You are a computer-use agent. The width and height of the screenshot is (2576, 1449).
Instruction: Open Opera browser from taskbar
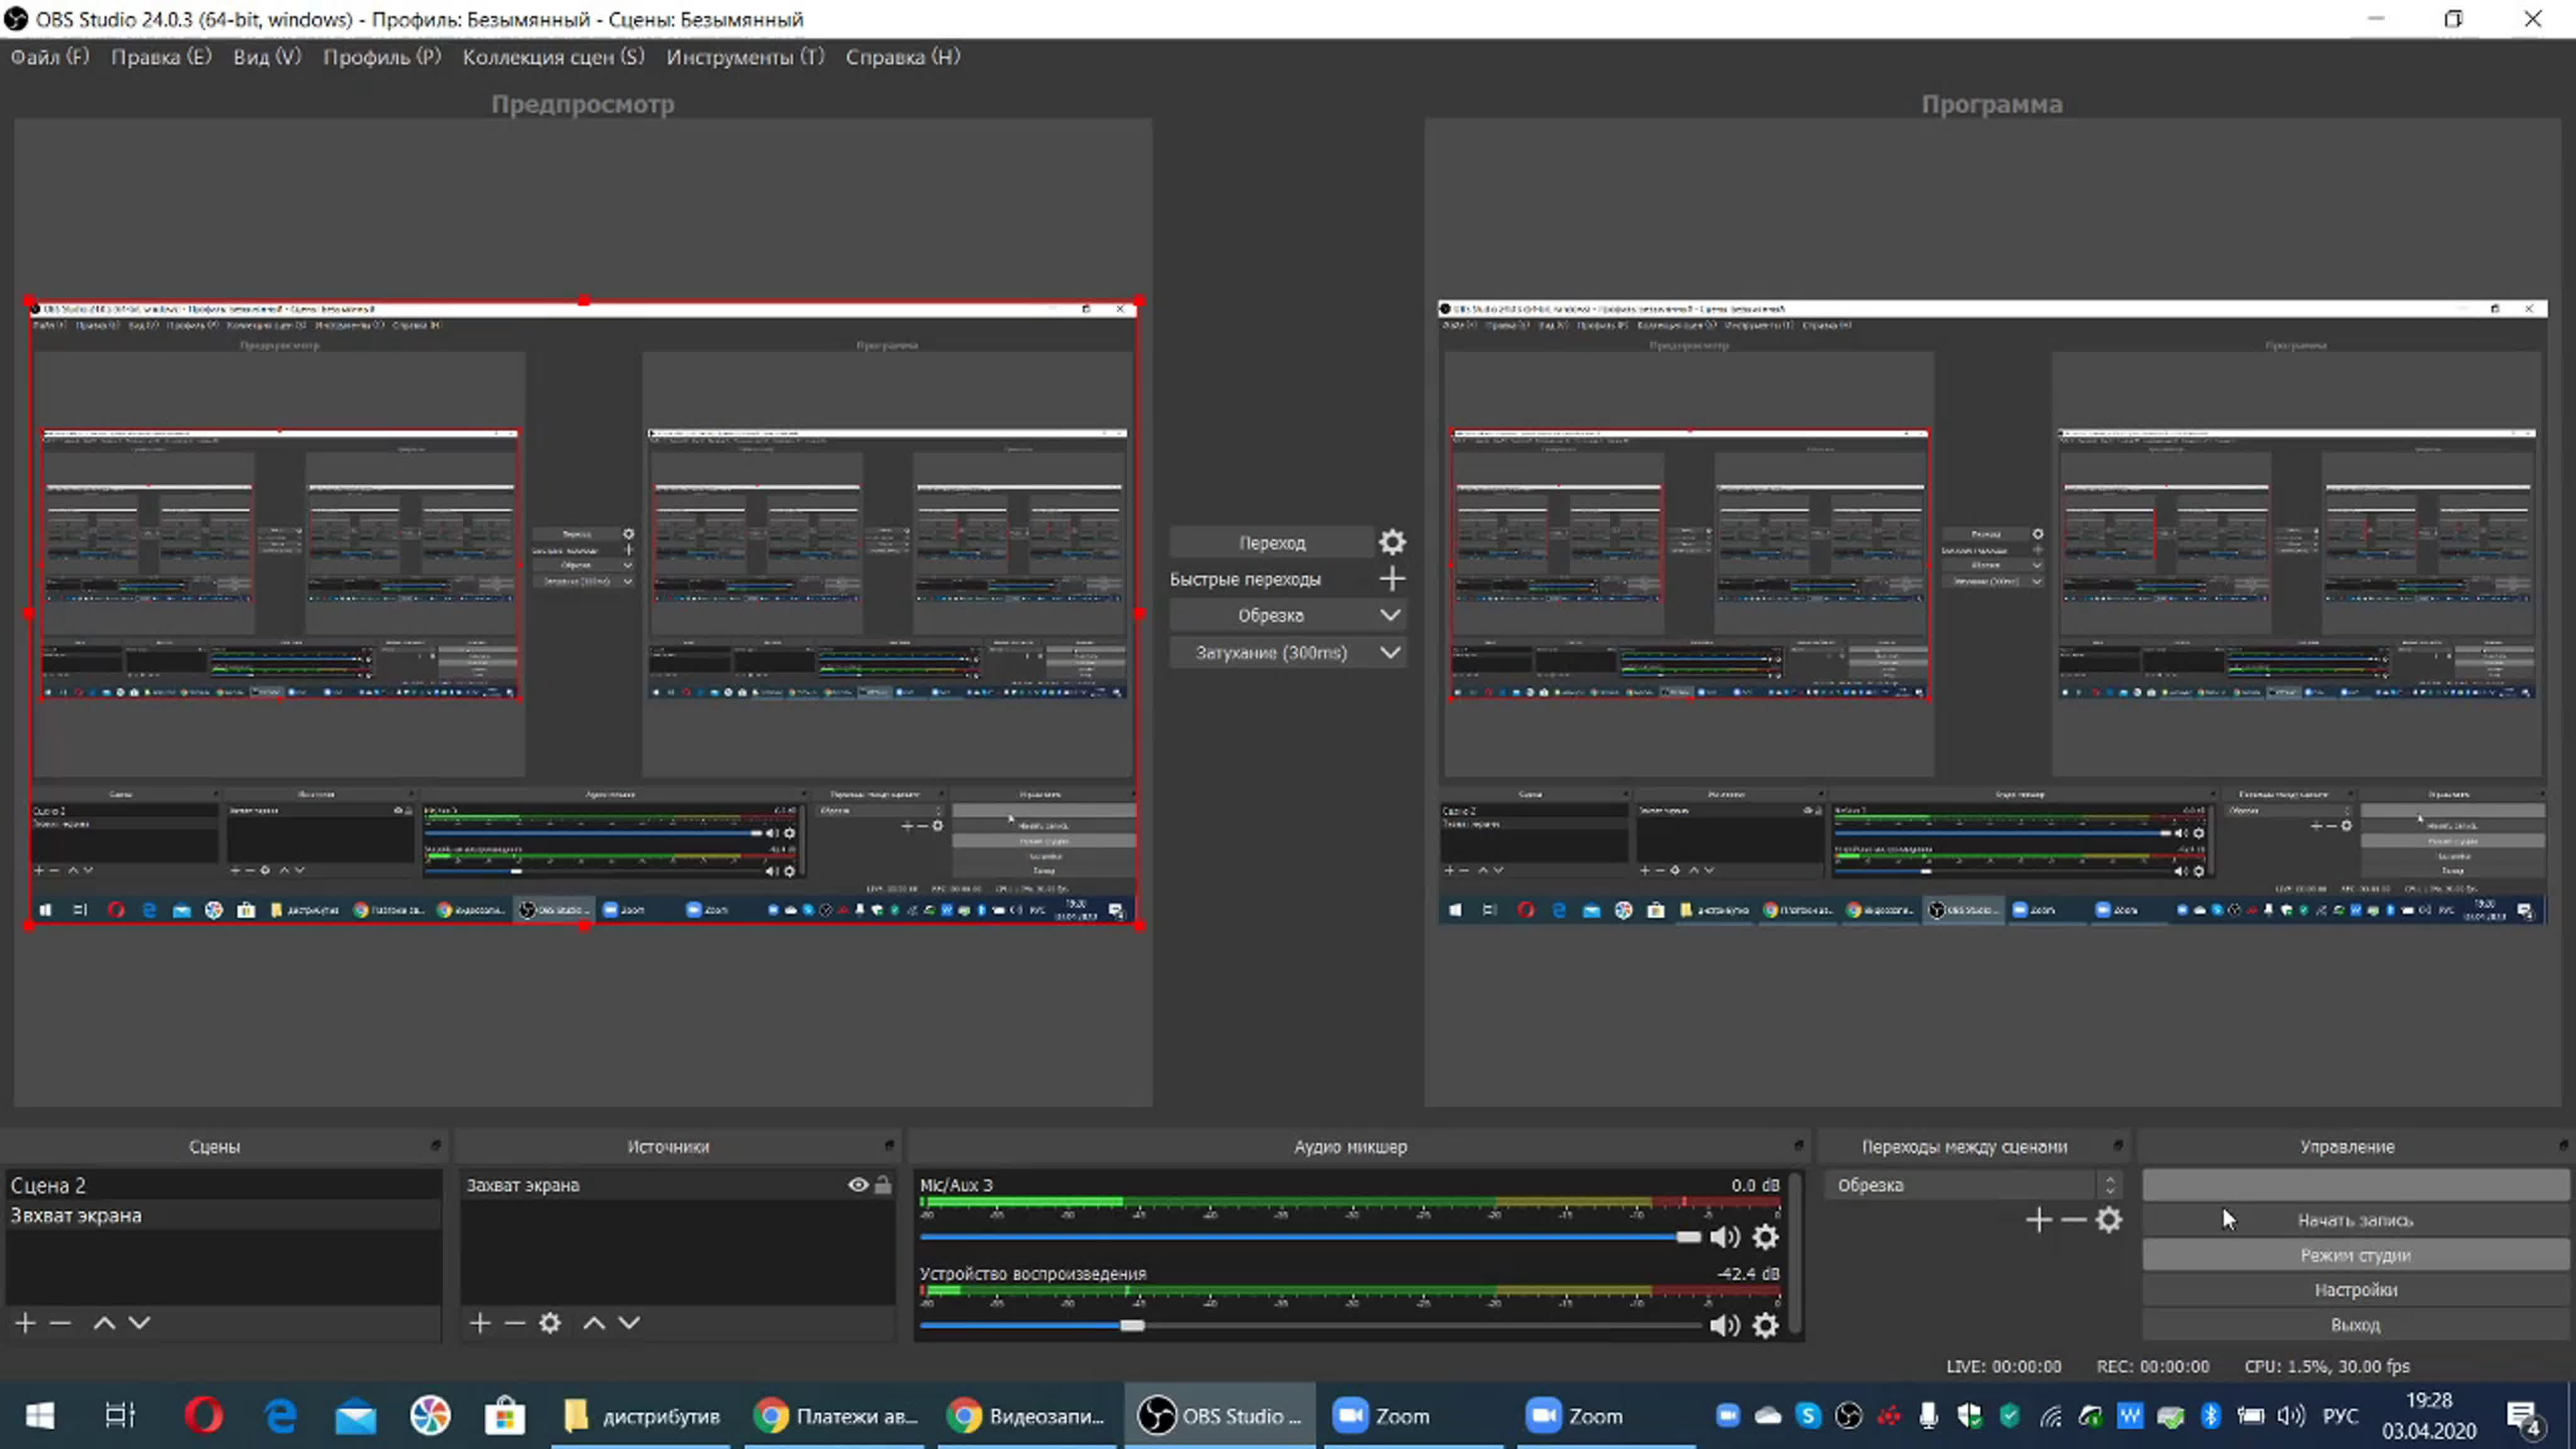[x=203, y=1416]
